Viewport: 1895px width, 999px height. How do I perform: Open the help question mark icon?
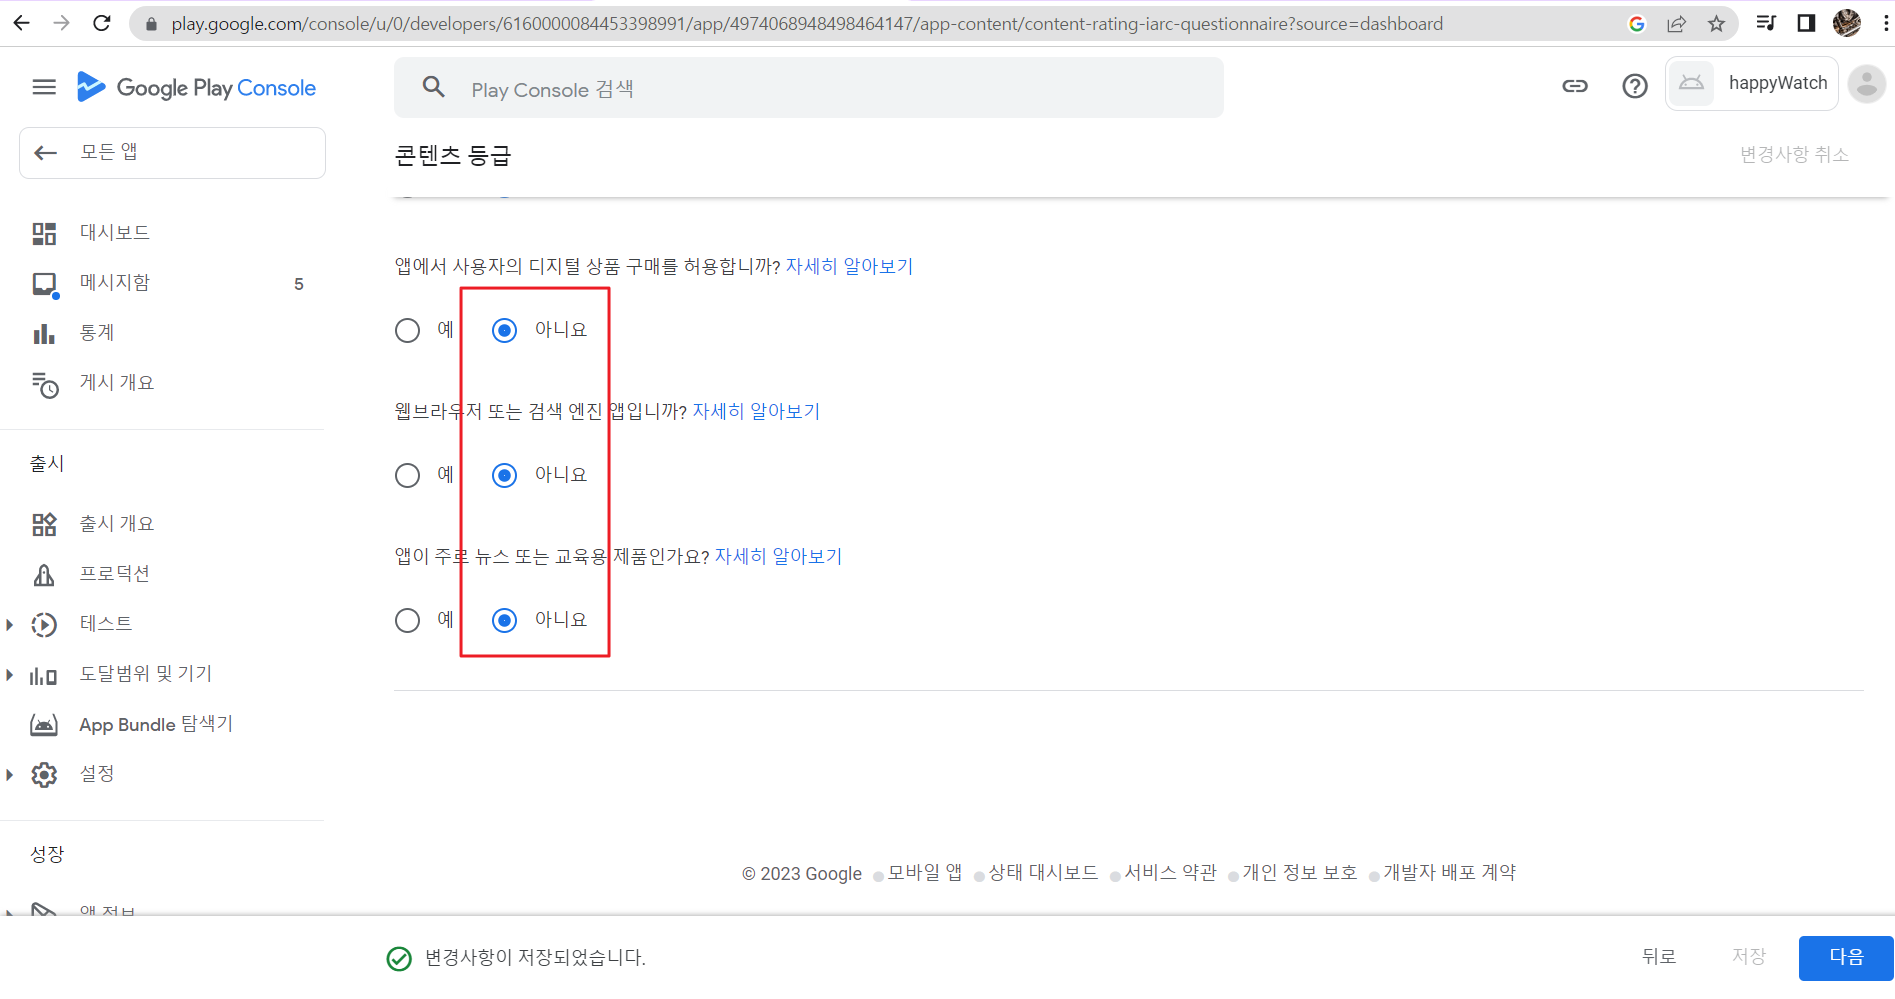[x=1635, y=86]
